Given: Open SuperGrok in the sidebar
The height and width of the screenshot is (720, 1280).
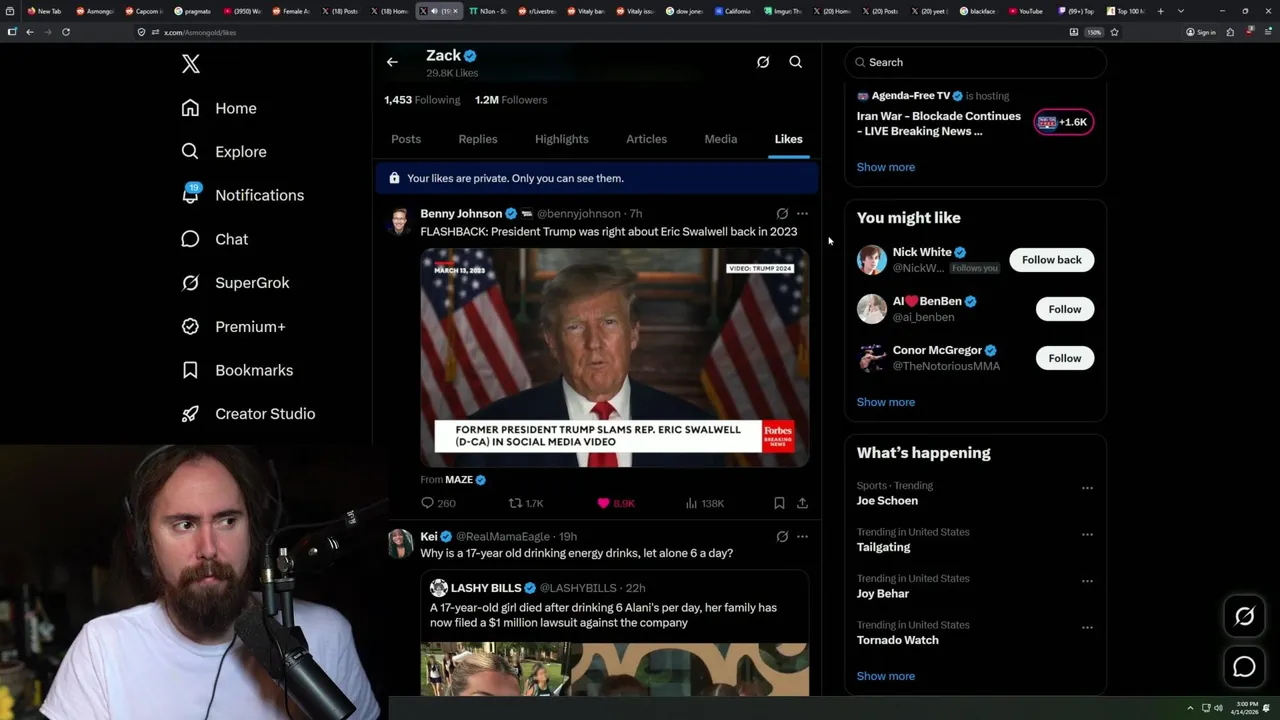Looking at the screenshot, I should click(x=235, y=283).
